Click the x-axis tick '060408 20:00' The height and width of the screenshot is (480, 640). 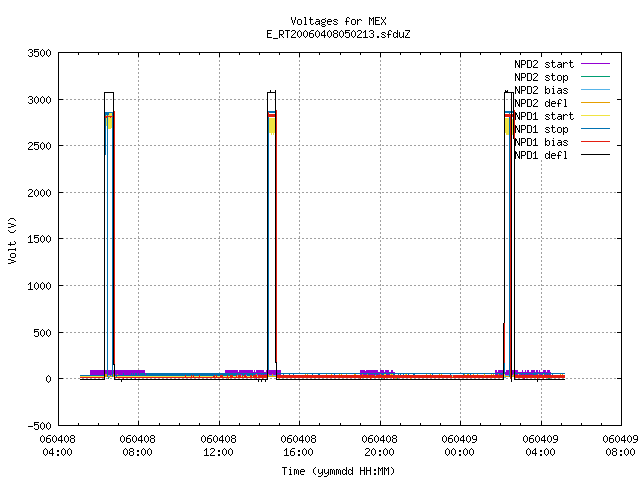point(379,446)
